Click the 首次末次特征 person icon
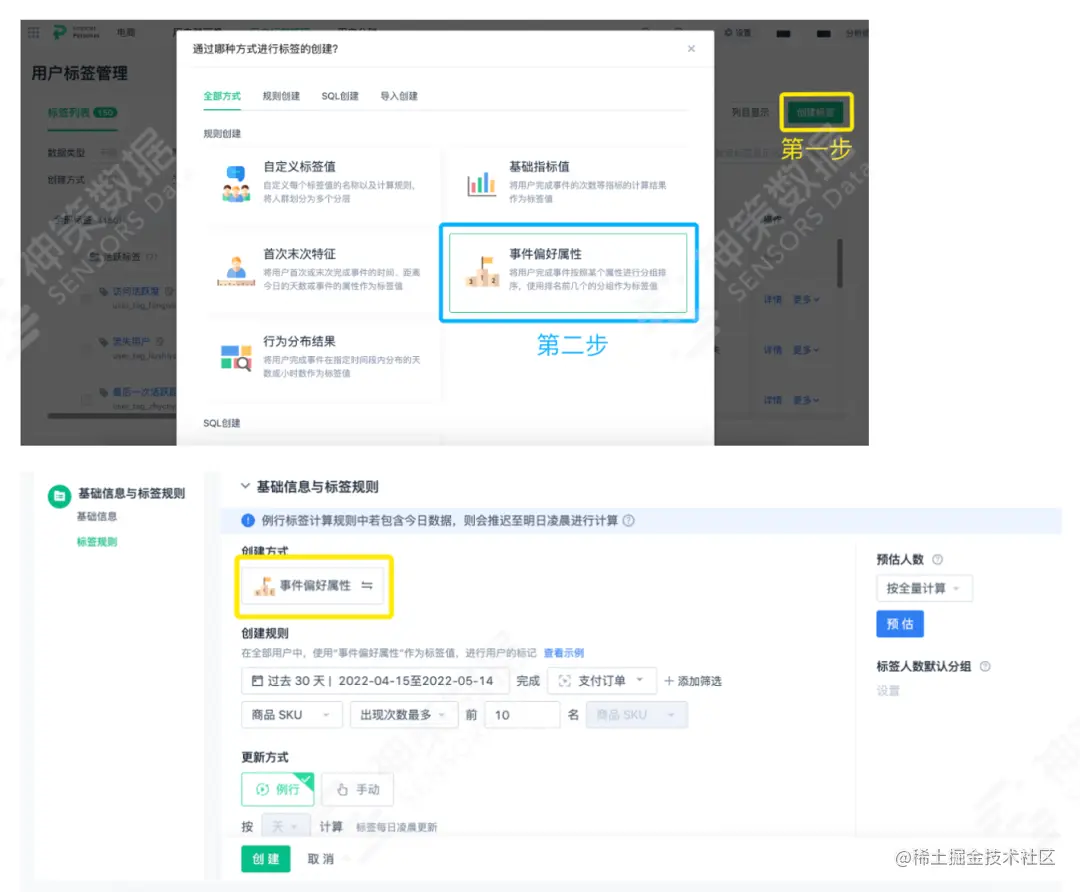Screen dimensions: 1080x892 (x=236, y=271)
